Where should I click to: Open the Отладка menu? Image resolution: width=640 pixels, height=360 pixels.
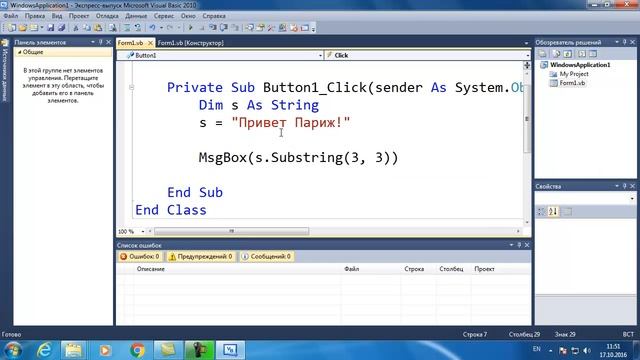tap(107, 16)
